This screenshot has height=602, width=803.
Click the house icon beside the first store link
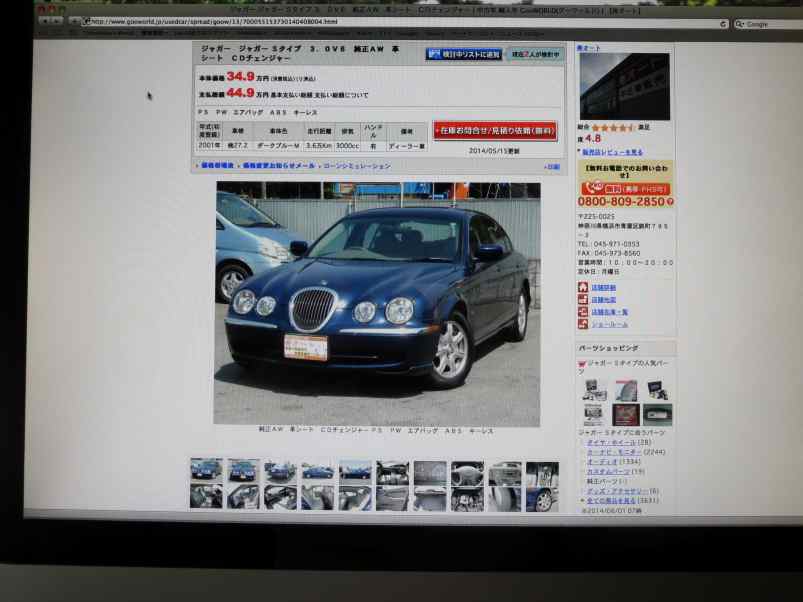click(x=583, y=287)
